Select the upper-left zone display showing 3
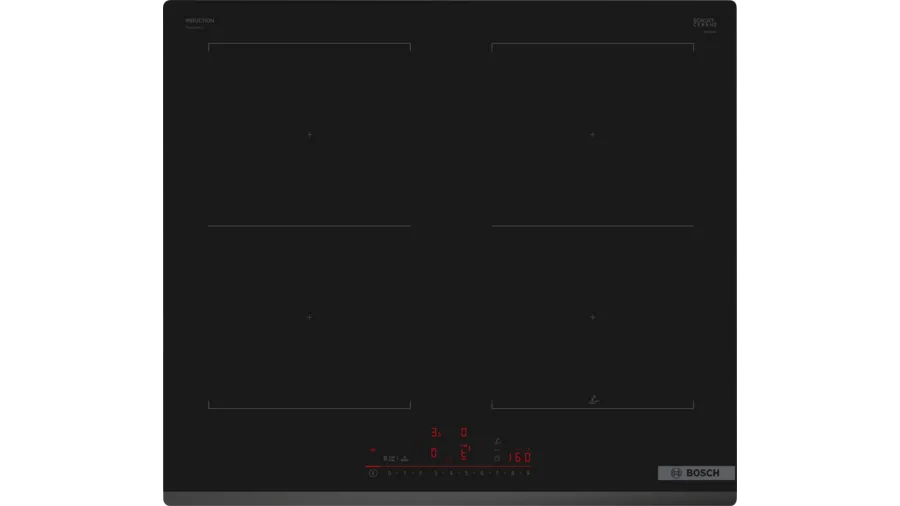900x506 pixels. [x=435, y=433]
